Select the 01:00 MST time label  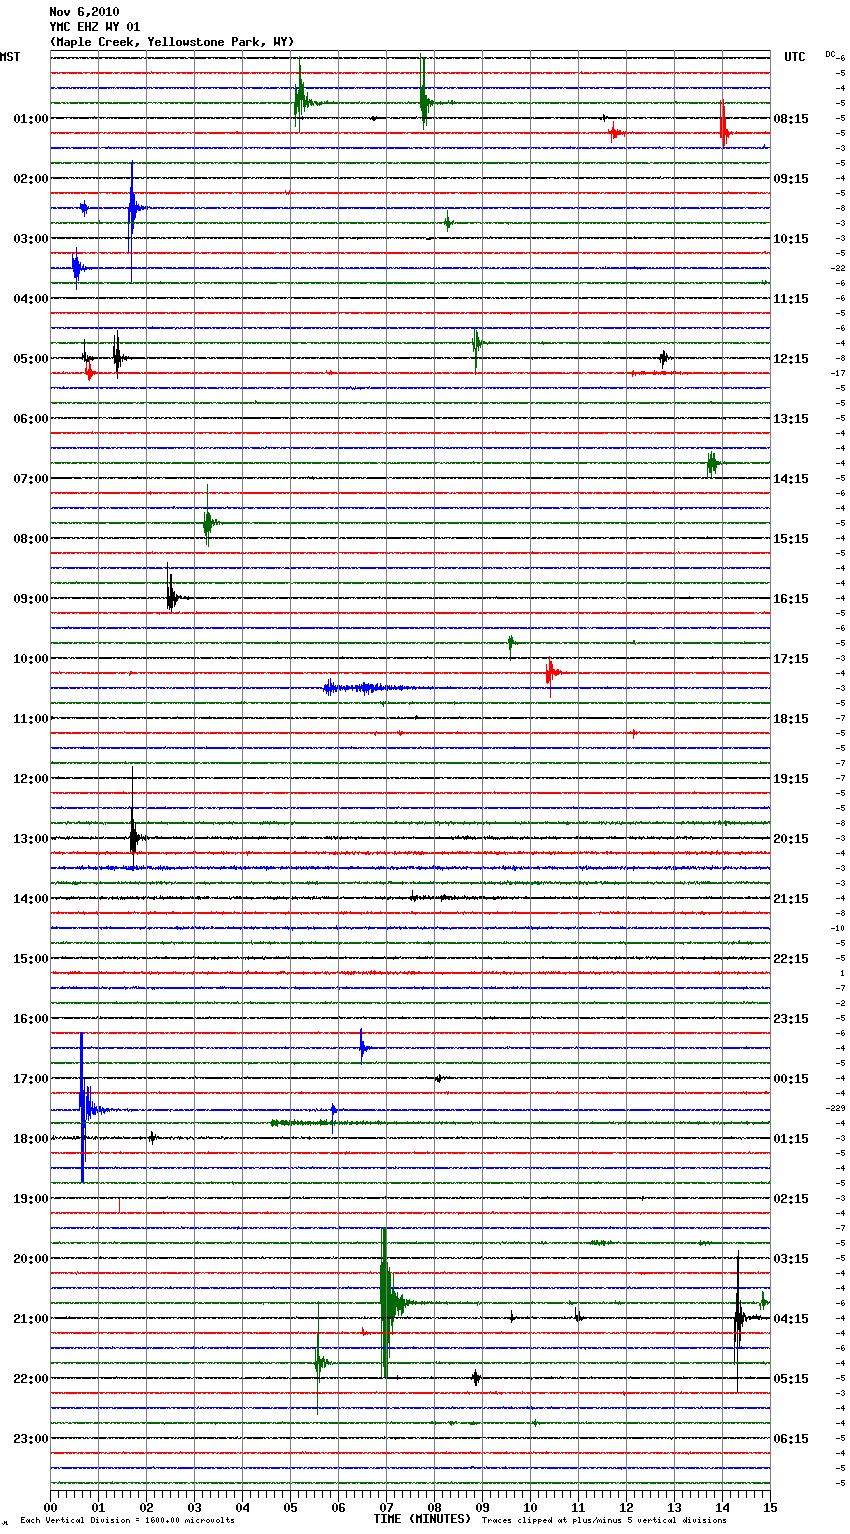coord(31,119)
